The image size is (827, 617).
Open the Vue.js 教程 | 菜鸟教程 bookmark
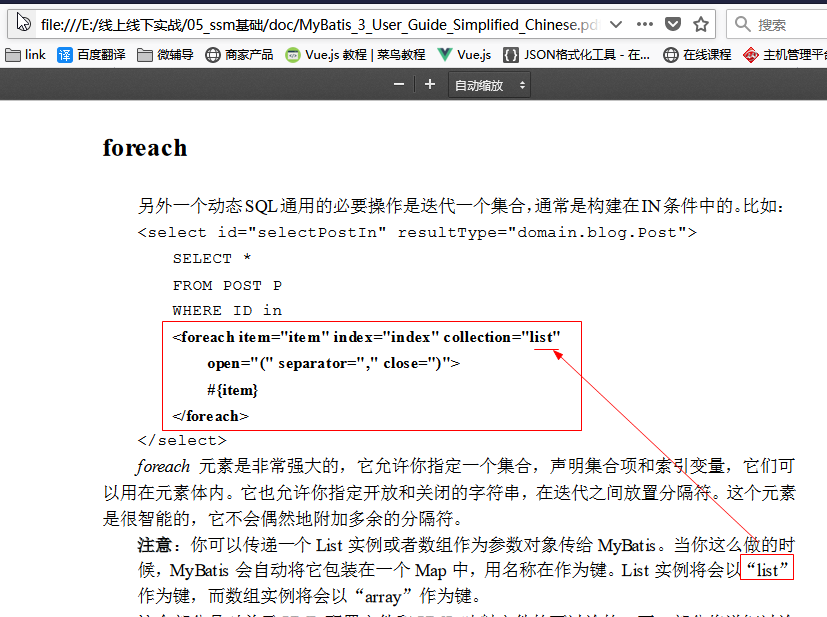click(355, 55)
